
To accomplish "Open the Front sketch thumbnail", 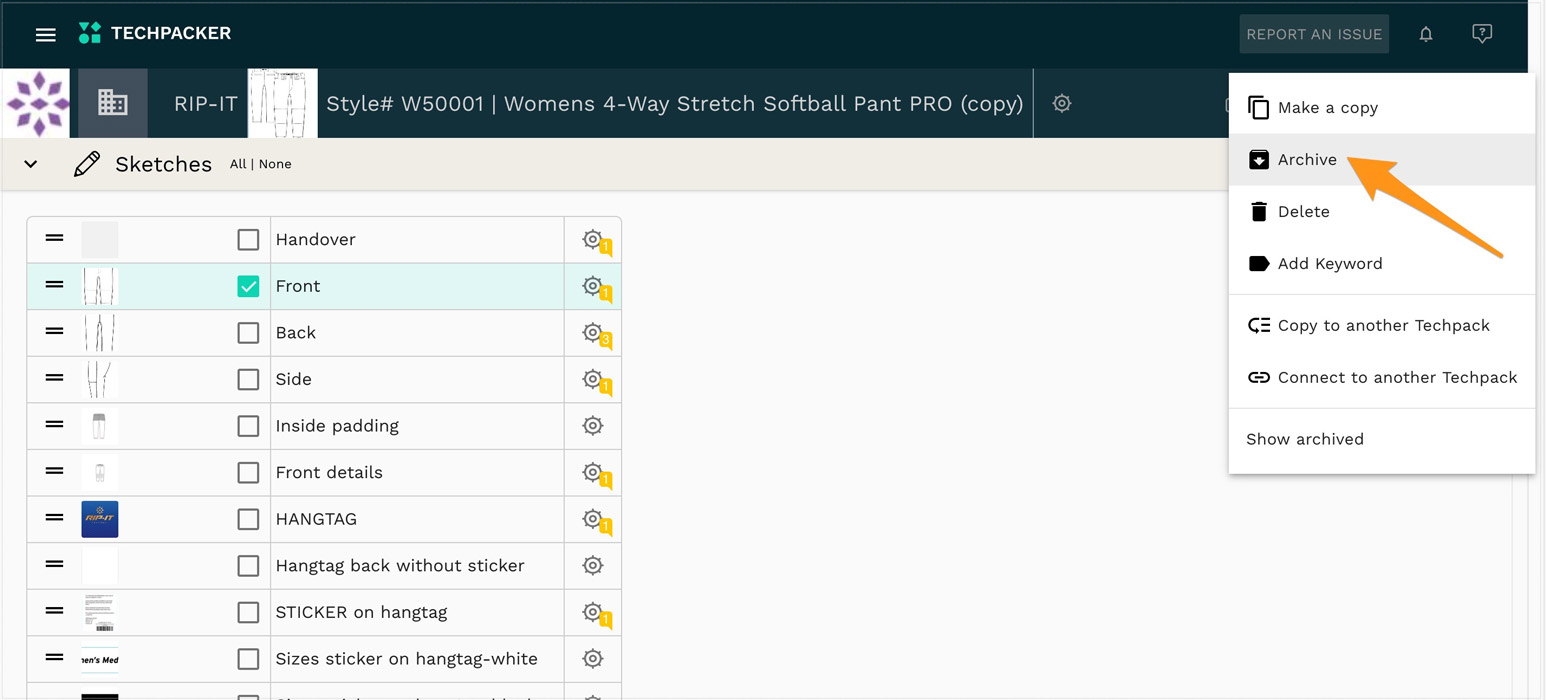I will pos(100,285).
